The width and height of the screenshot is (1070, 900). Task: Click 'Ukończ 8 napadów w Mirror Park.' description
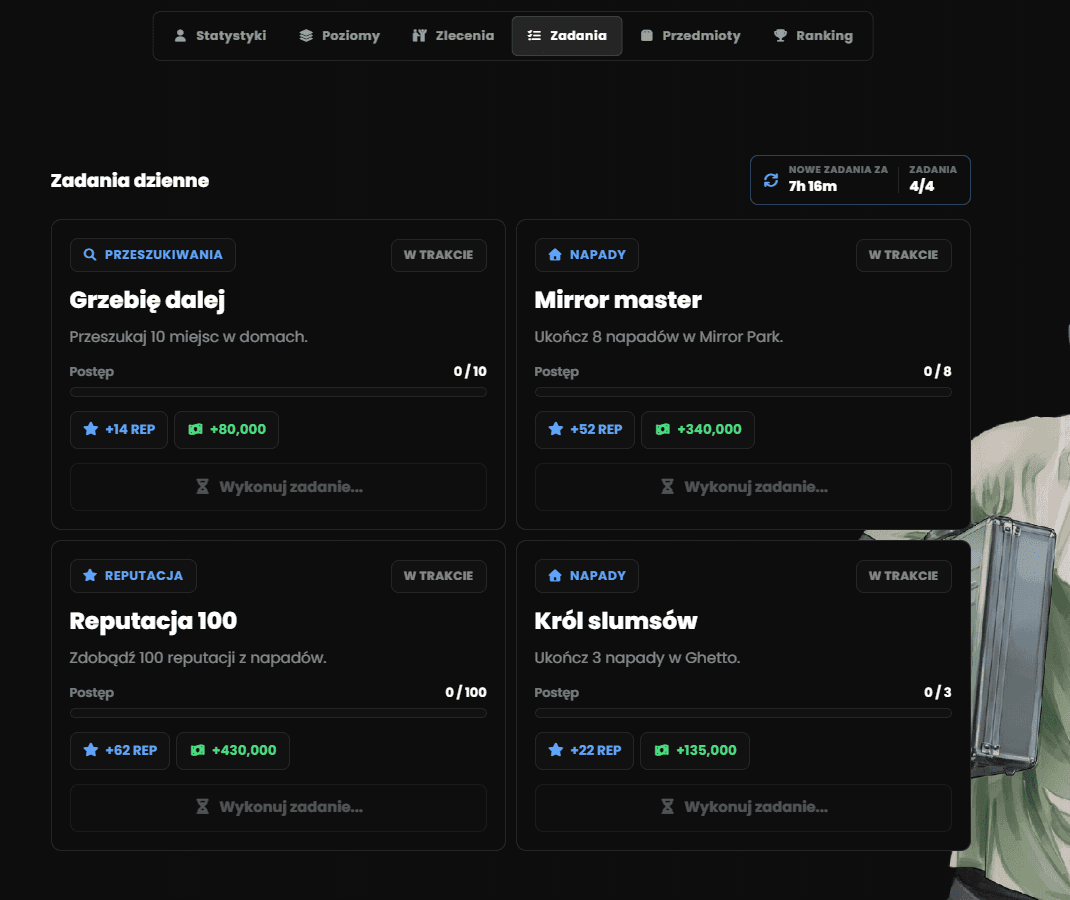tap(659, 337)
